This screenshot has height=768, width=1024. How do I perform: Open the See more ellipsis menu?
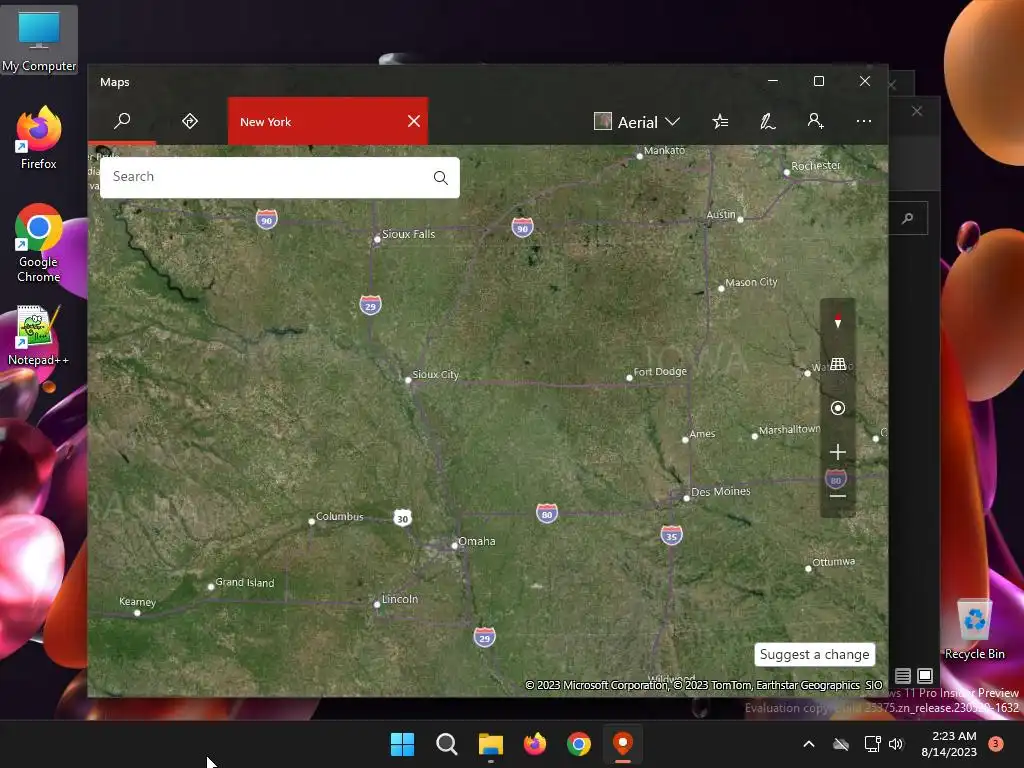coord(863,121)
